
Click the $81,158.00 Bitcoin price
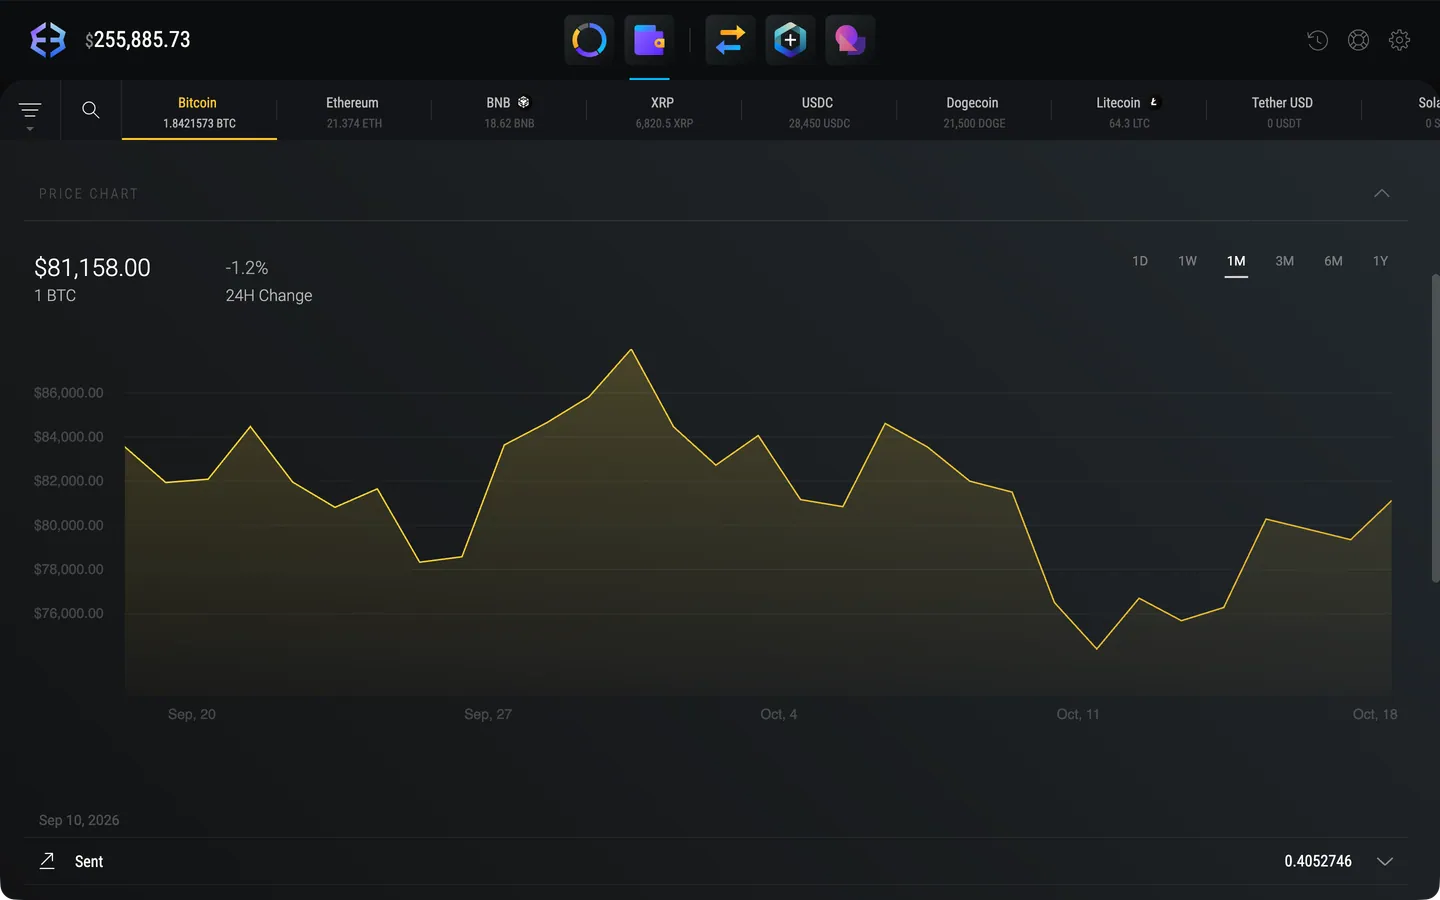tap(92, 268)
